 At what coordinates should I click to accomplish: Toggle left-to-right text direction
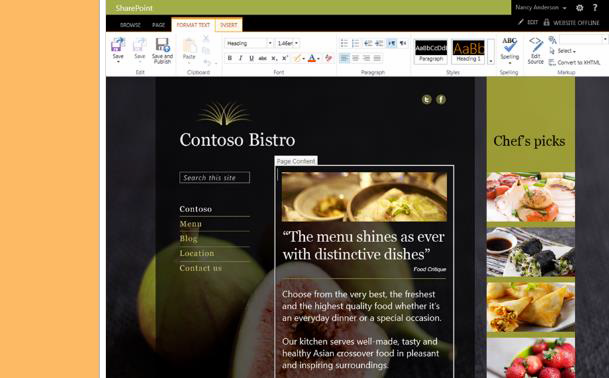(392, 43)
